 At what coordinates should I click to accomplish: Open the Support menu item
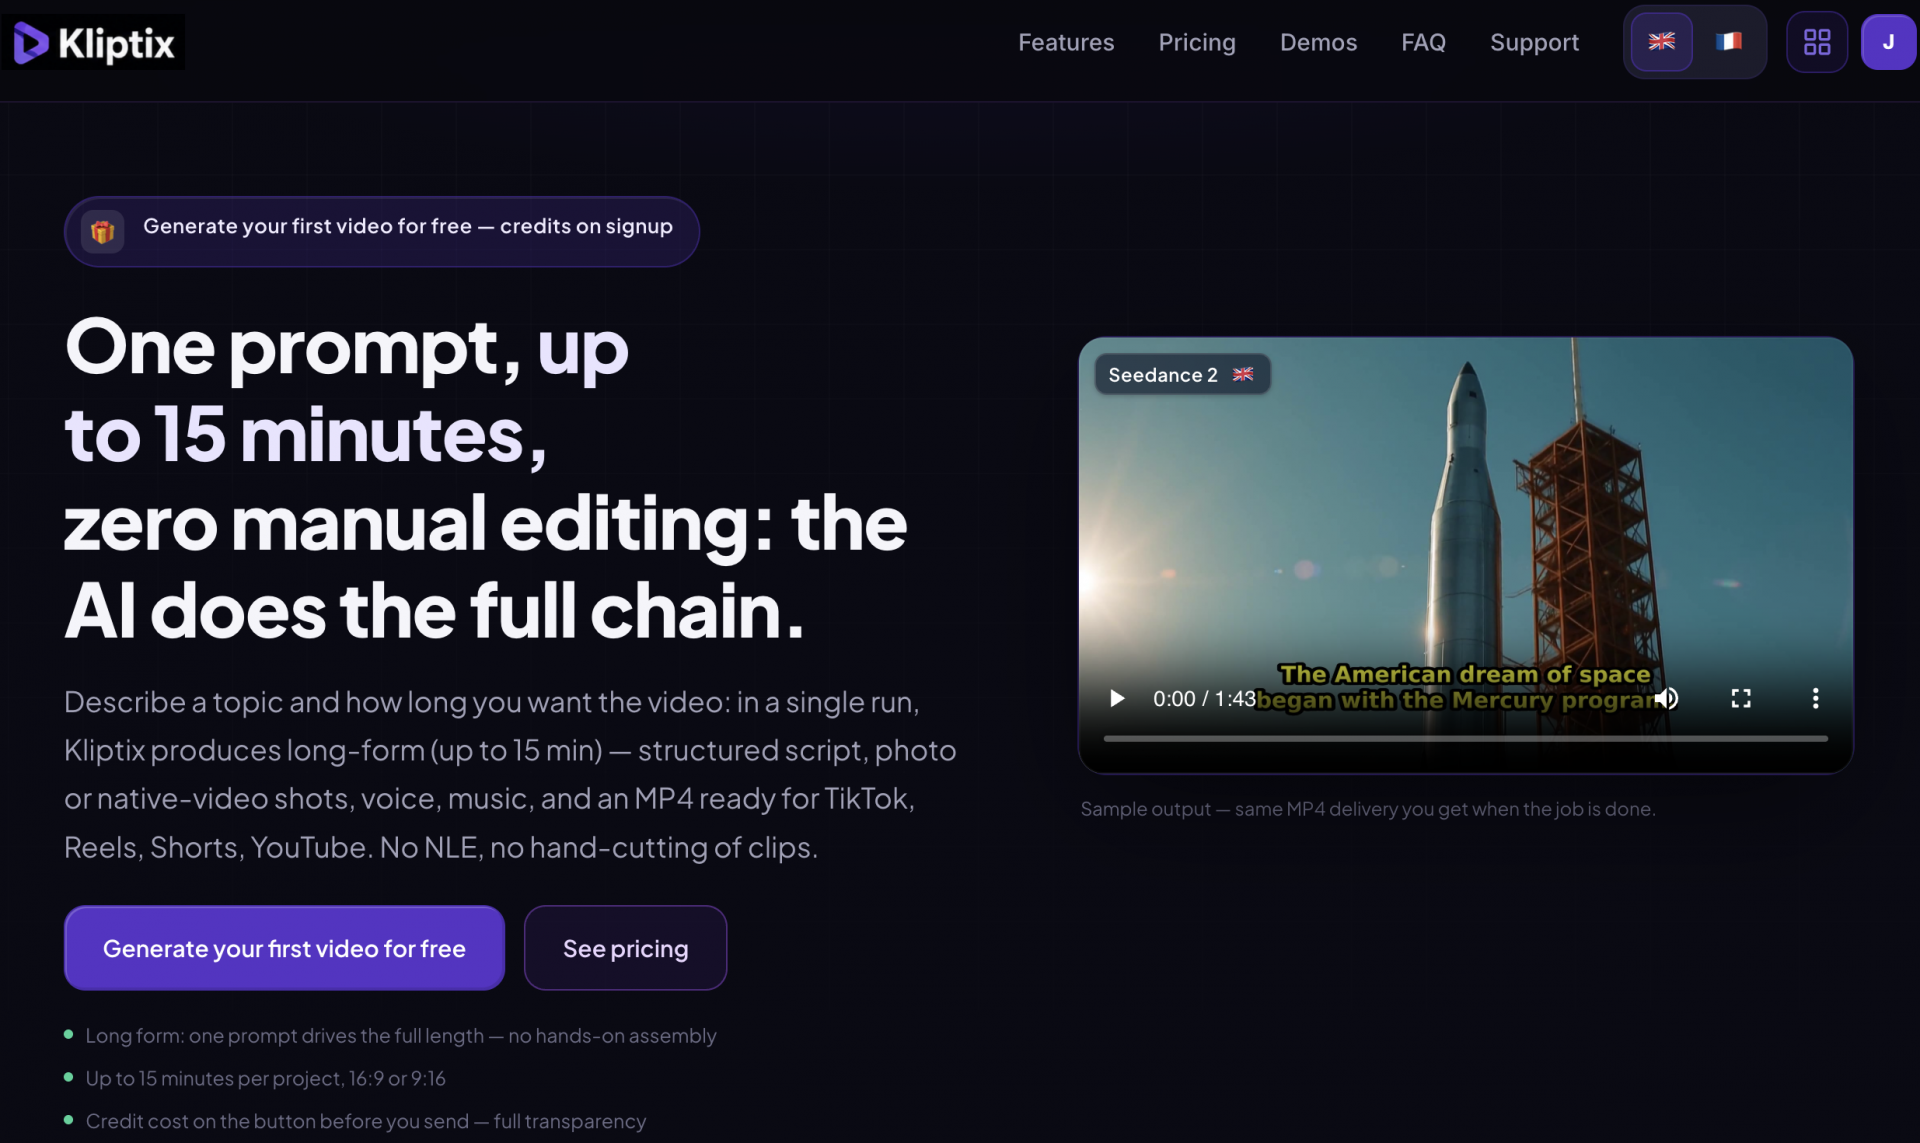(1534, 42)
